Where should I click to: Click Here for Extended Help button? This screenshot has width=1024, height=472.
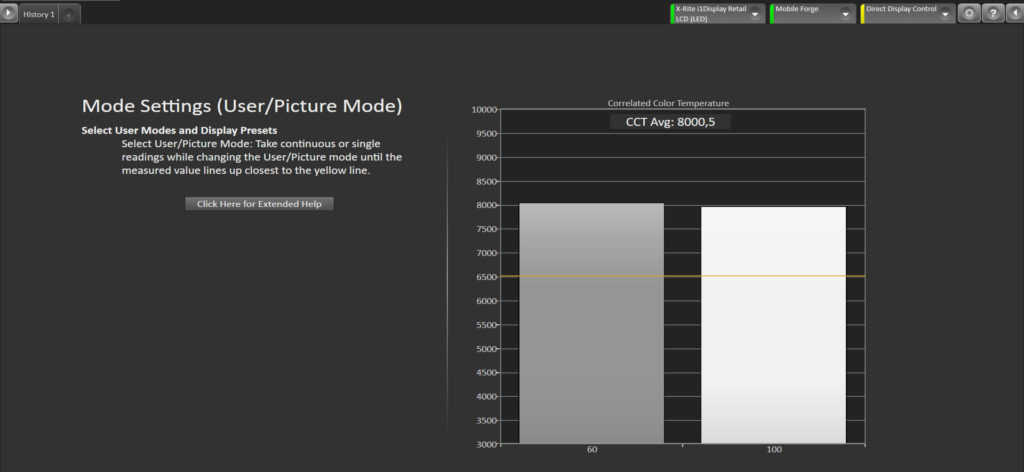(x=259, y=204)
